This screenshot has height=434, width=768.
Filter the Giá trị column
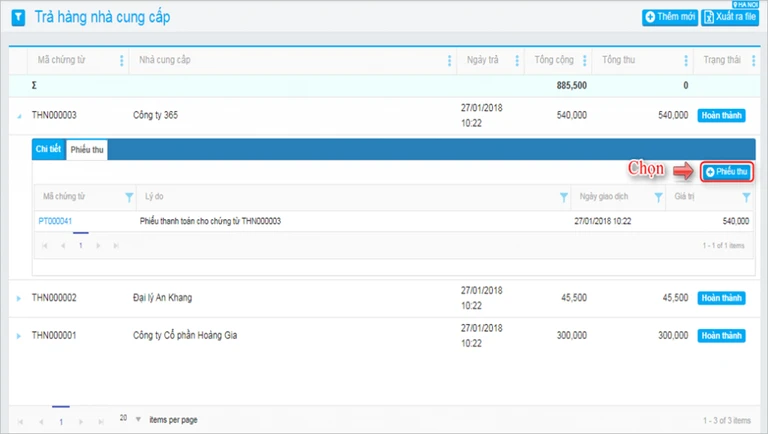[746, 197]
